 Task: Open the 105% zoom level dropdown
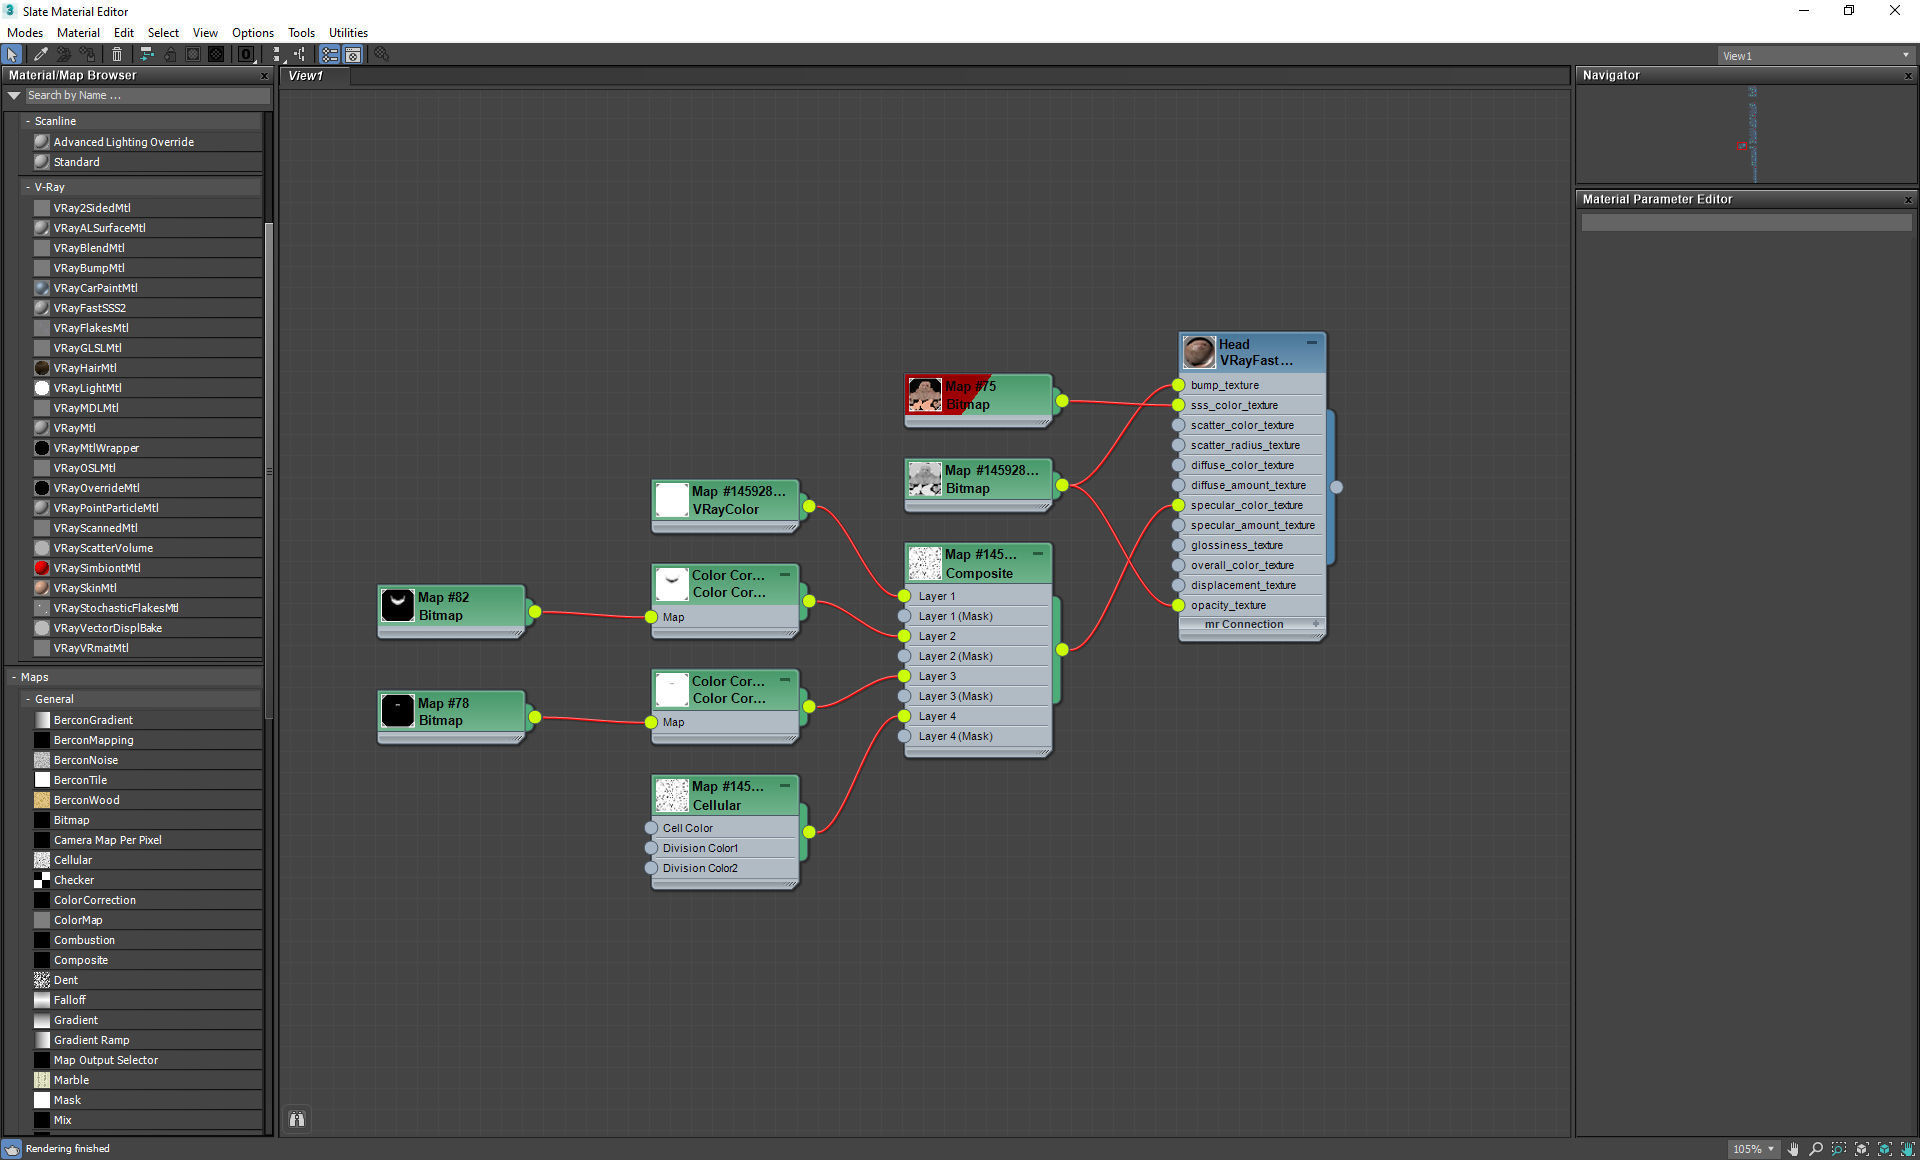pyautogui.click(x=1771, y=1149)
